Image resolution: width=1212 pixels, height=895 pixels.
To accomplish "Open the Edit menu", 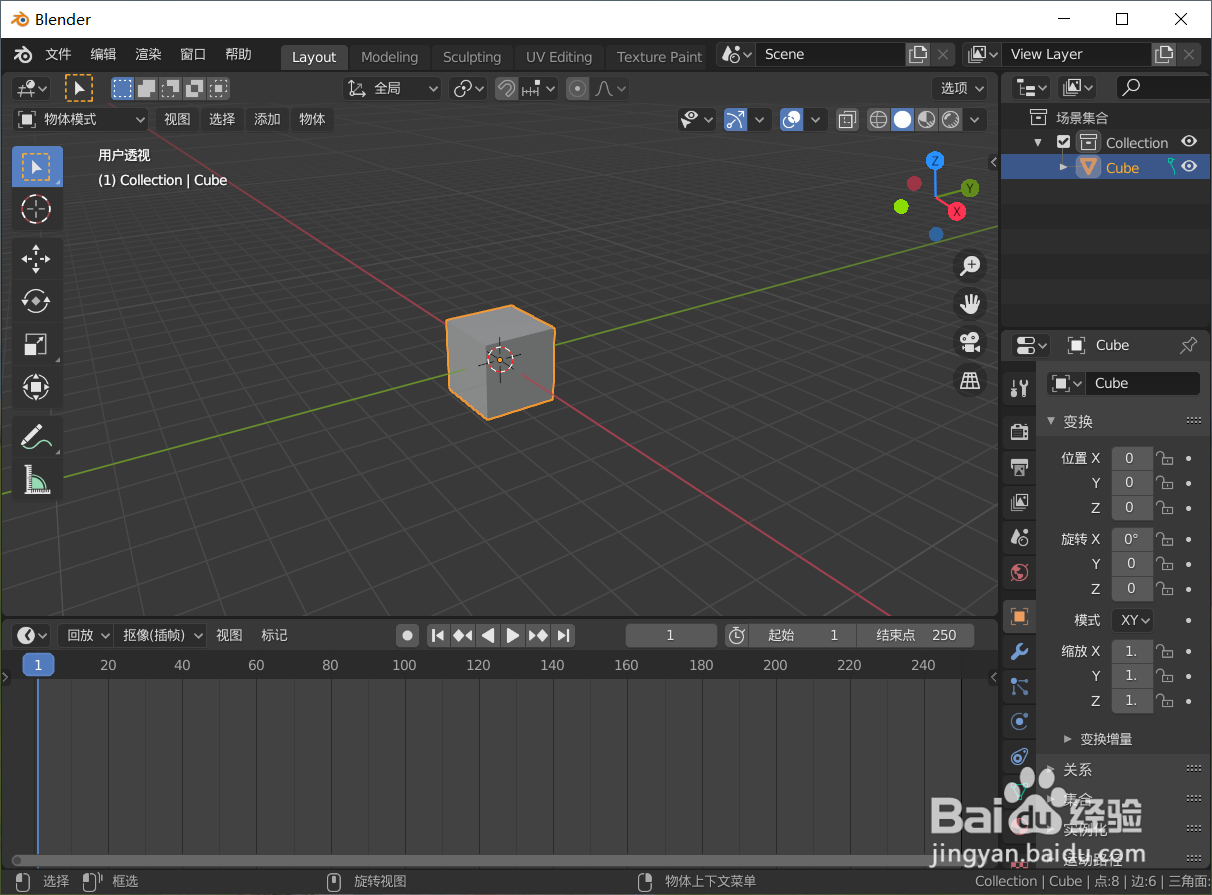I will [103, 55].
